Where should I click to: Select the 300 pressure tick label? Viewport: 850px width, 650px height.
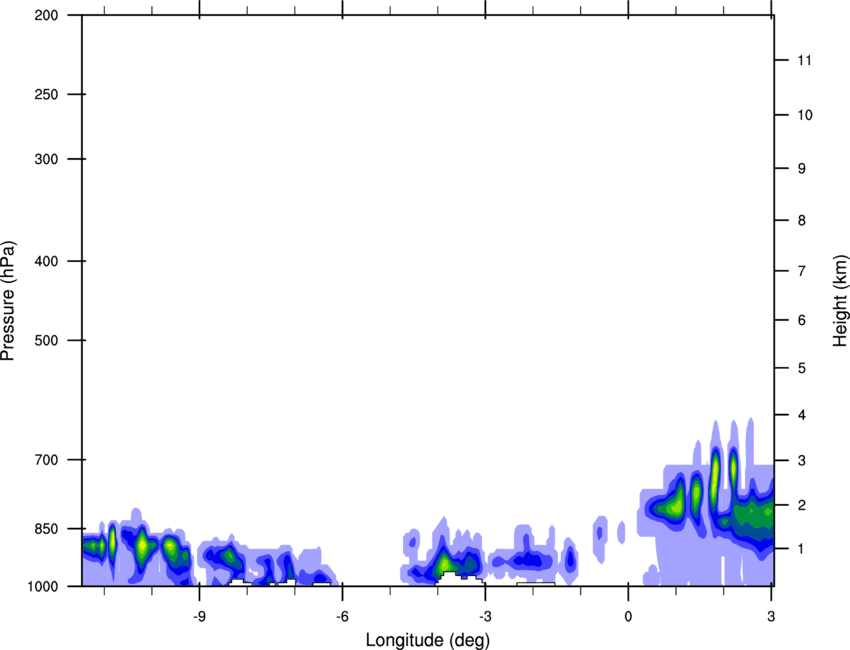(47, 159)
